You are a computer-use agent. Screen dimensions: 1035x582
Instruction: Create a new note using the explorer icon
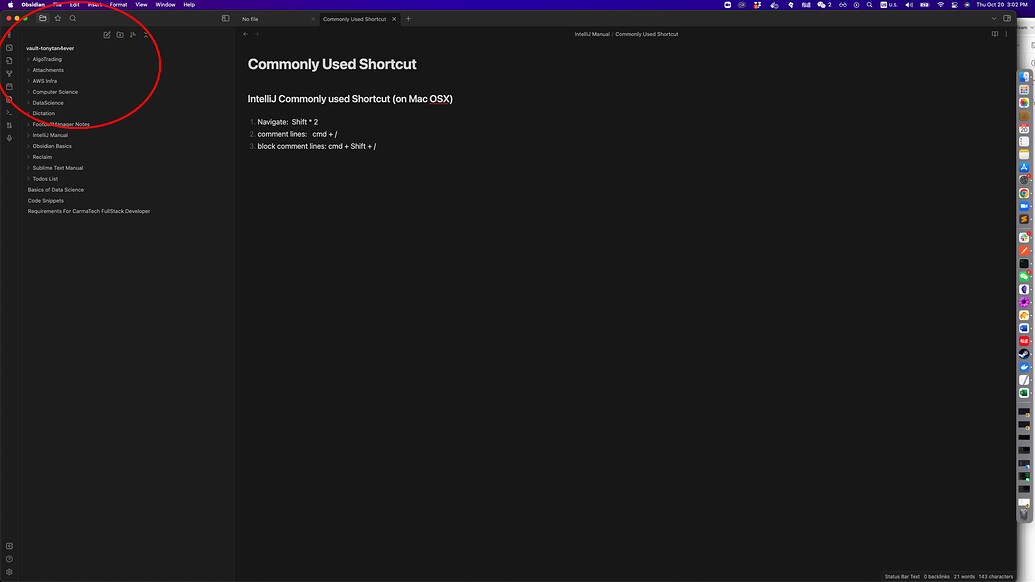click(107, 34)
